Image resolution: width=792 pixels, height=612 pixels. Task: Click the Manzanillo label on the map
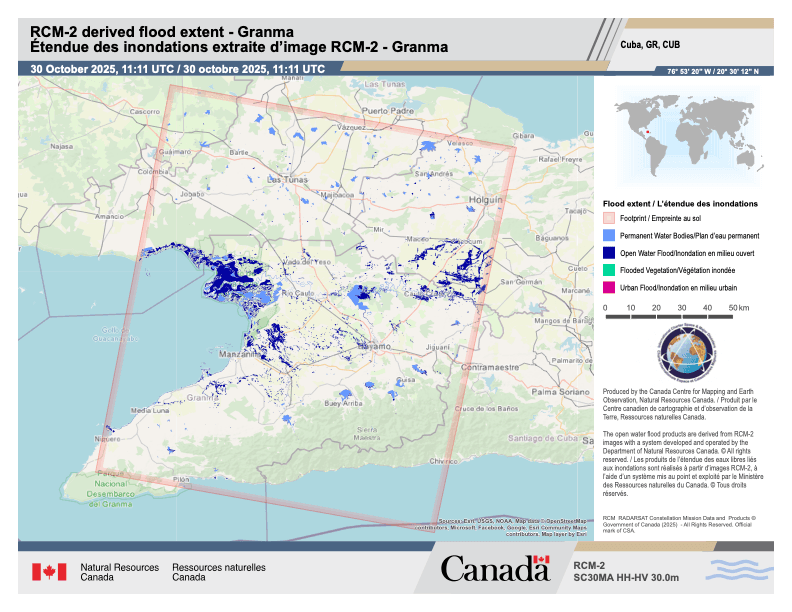coord(241,355)
